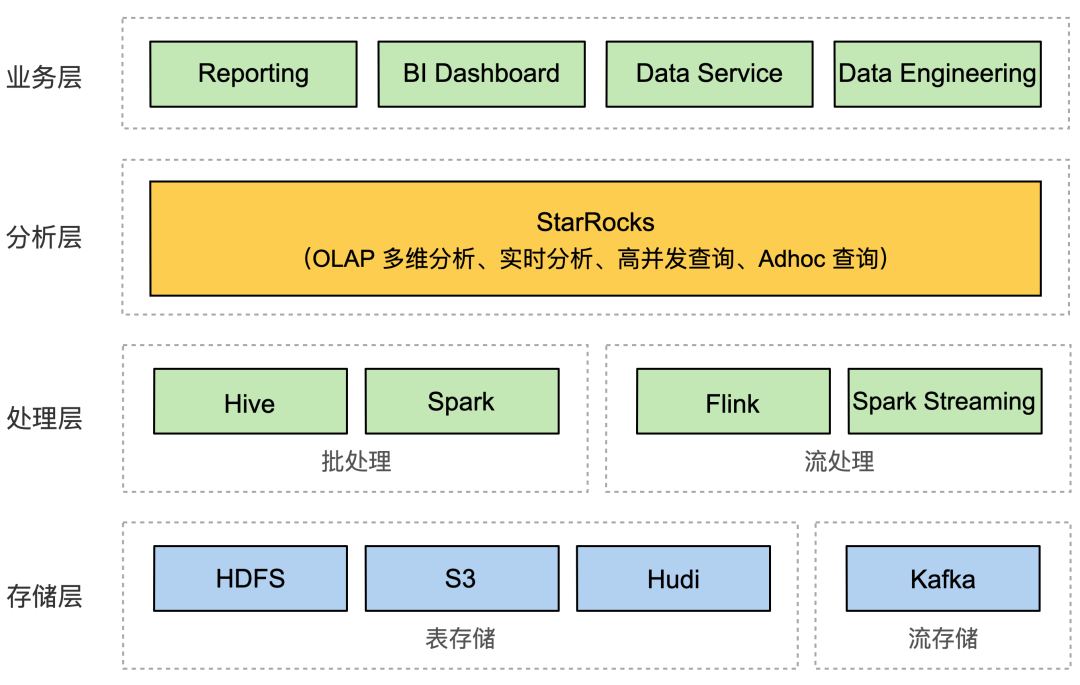Click the S3 storage box
Viewport: 1080px width, 685px height.
pyautogui.click(x=462, y=579)
